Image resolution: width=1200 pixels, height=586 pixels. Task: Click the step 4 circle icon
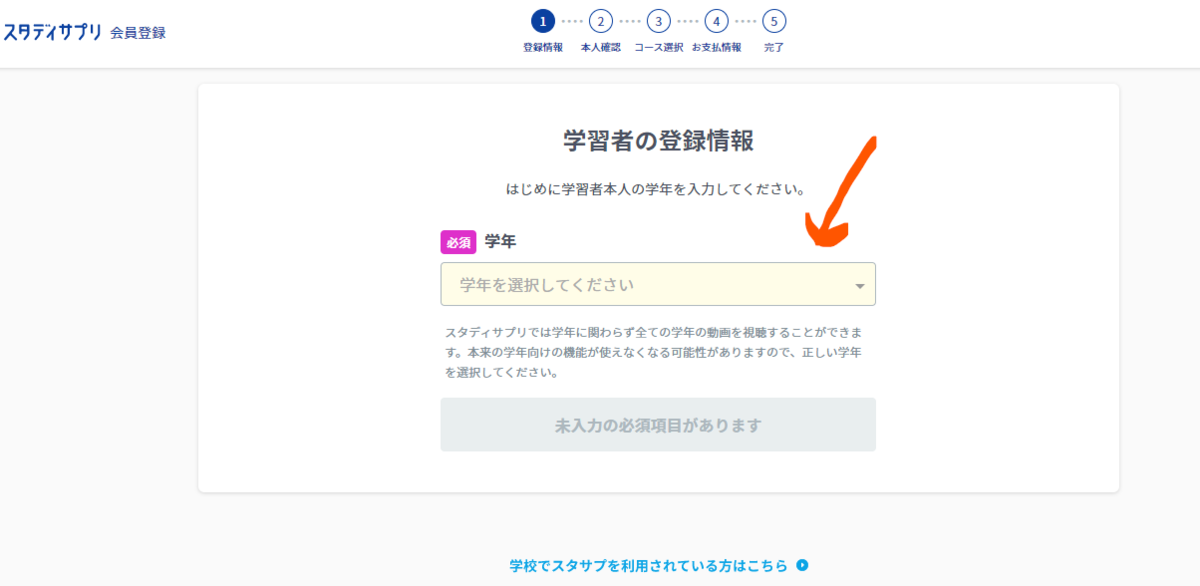point(716,20)
